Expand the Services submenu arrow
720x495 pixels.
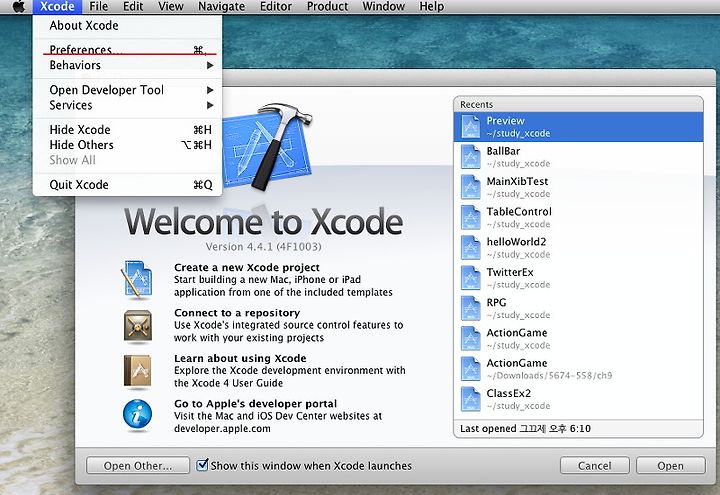point(210,106)
